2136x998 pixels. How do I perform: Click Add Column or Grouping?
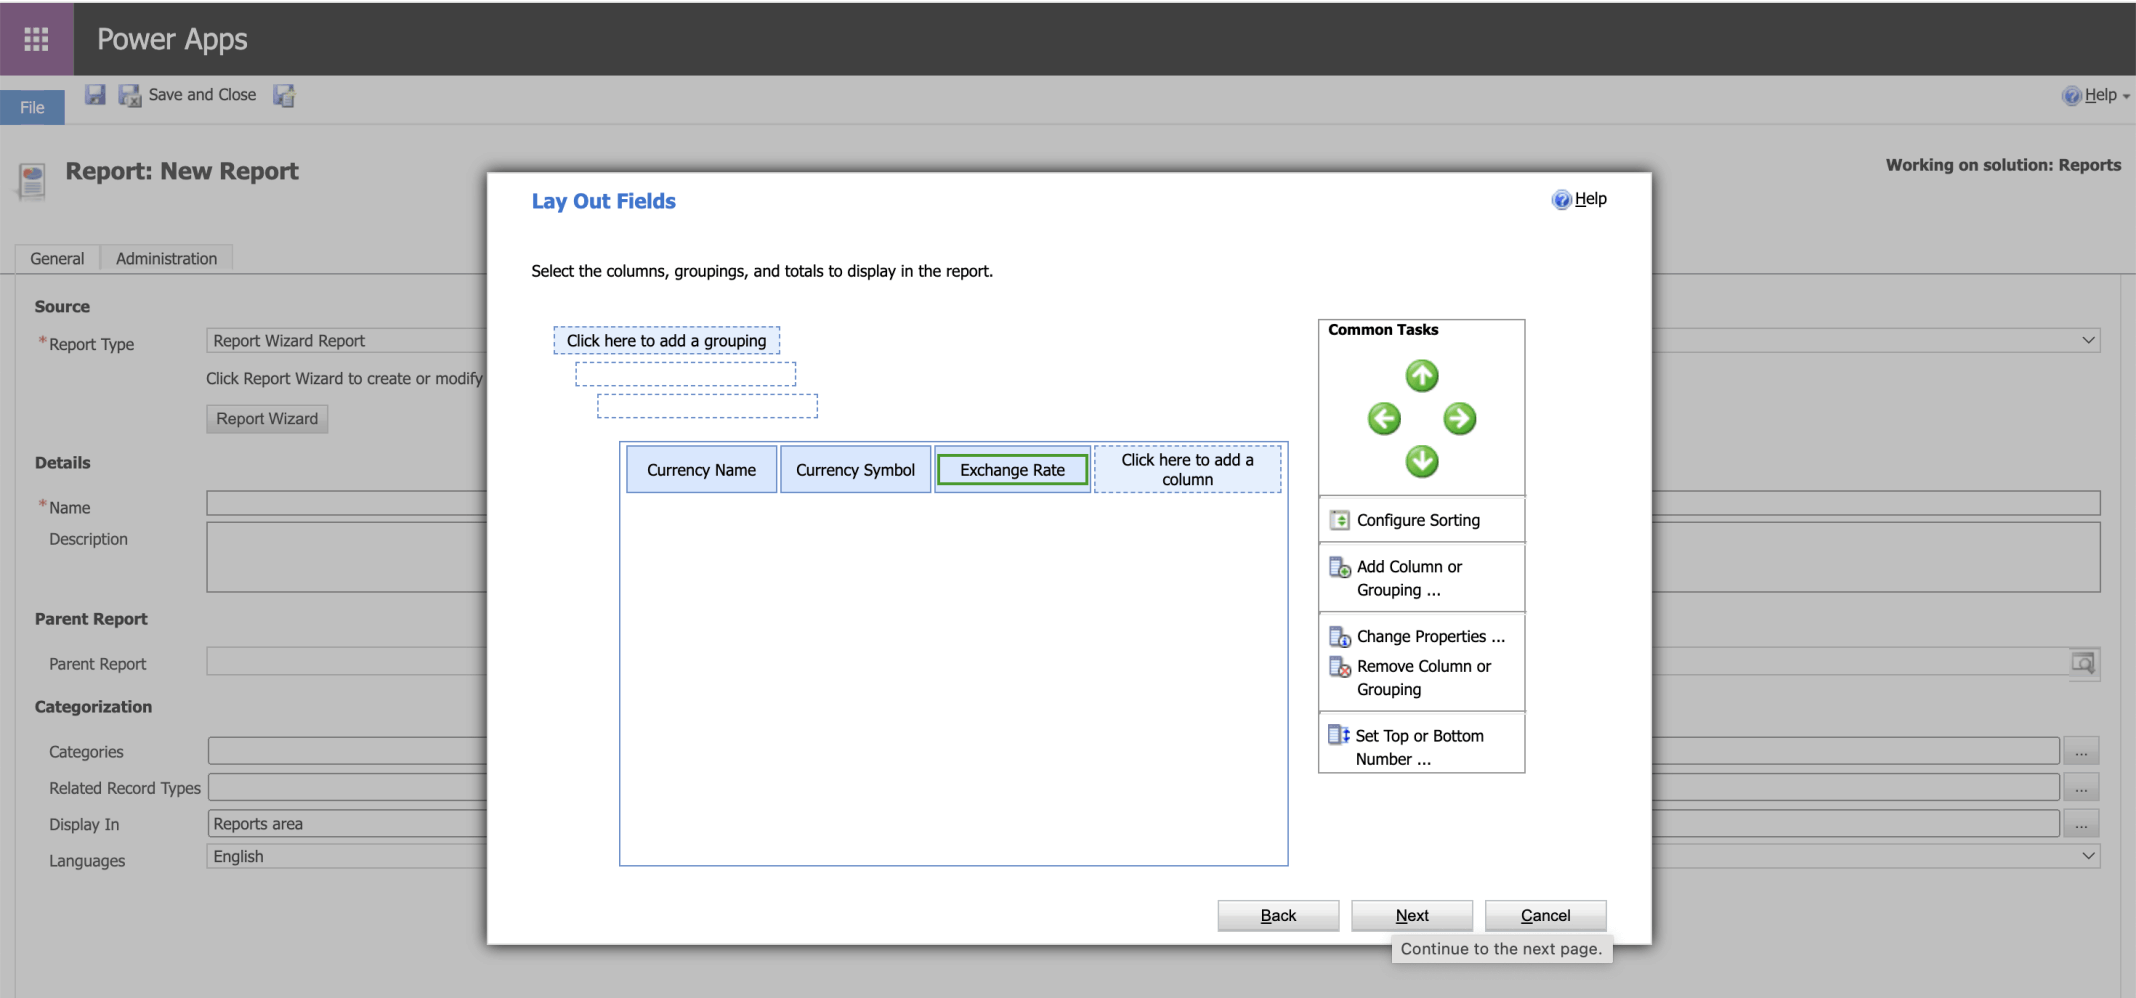click(1408, 578)
